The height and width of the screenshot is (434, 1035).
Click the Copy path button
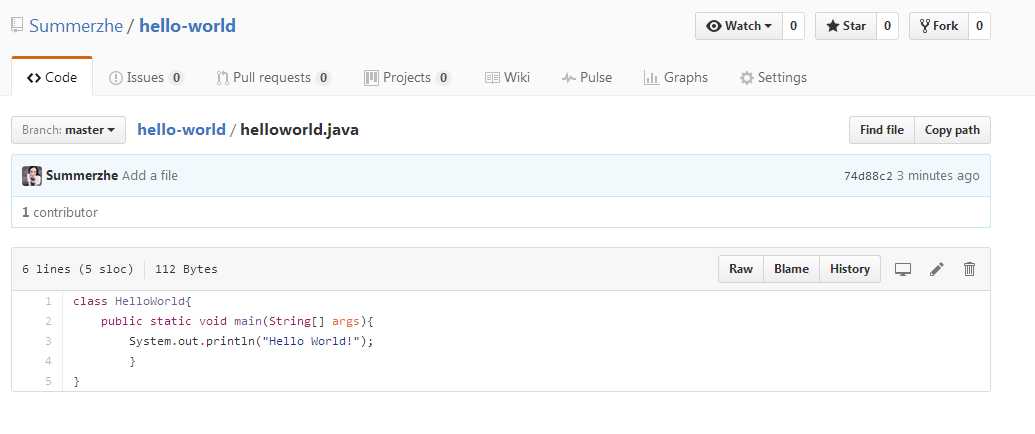point(952,130)
